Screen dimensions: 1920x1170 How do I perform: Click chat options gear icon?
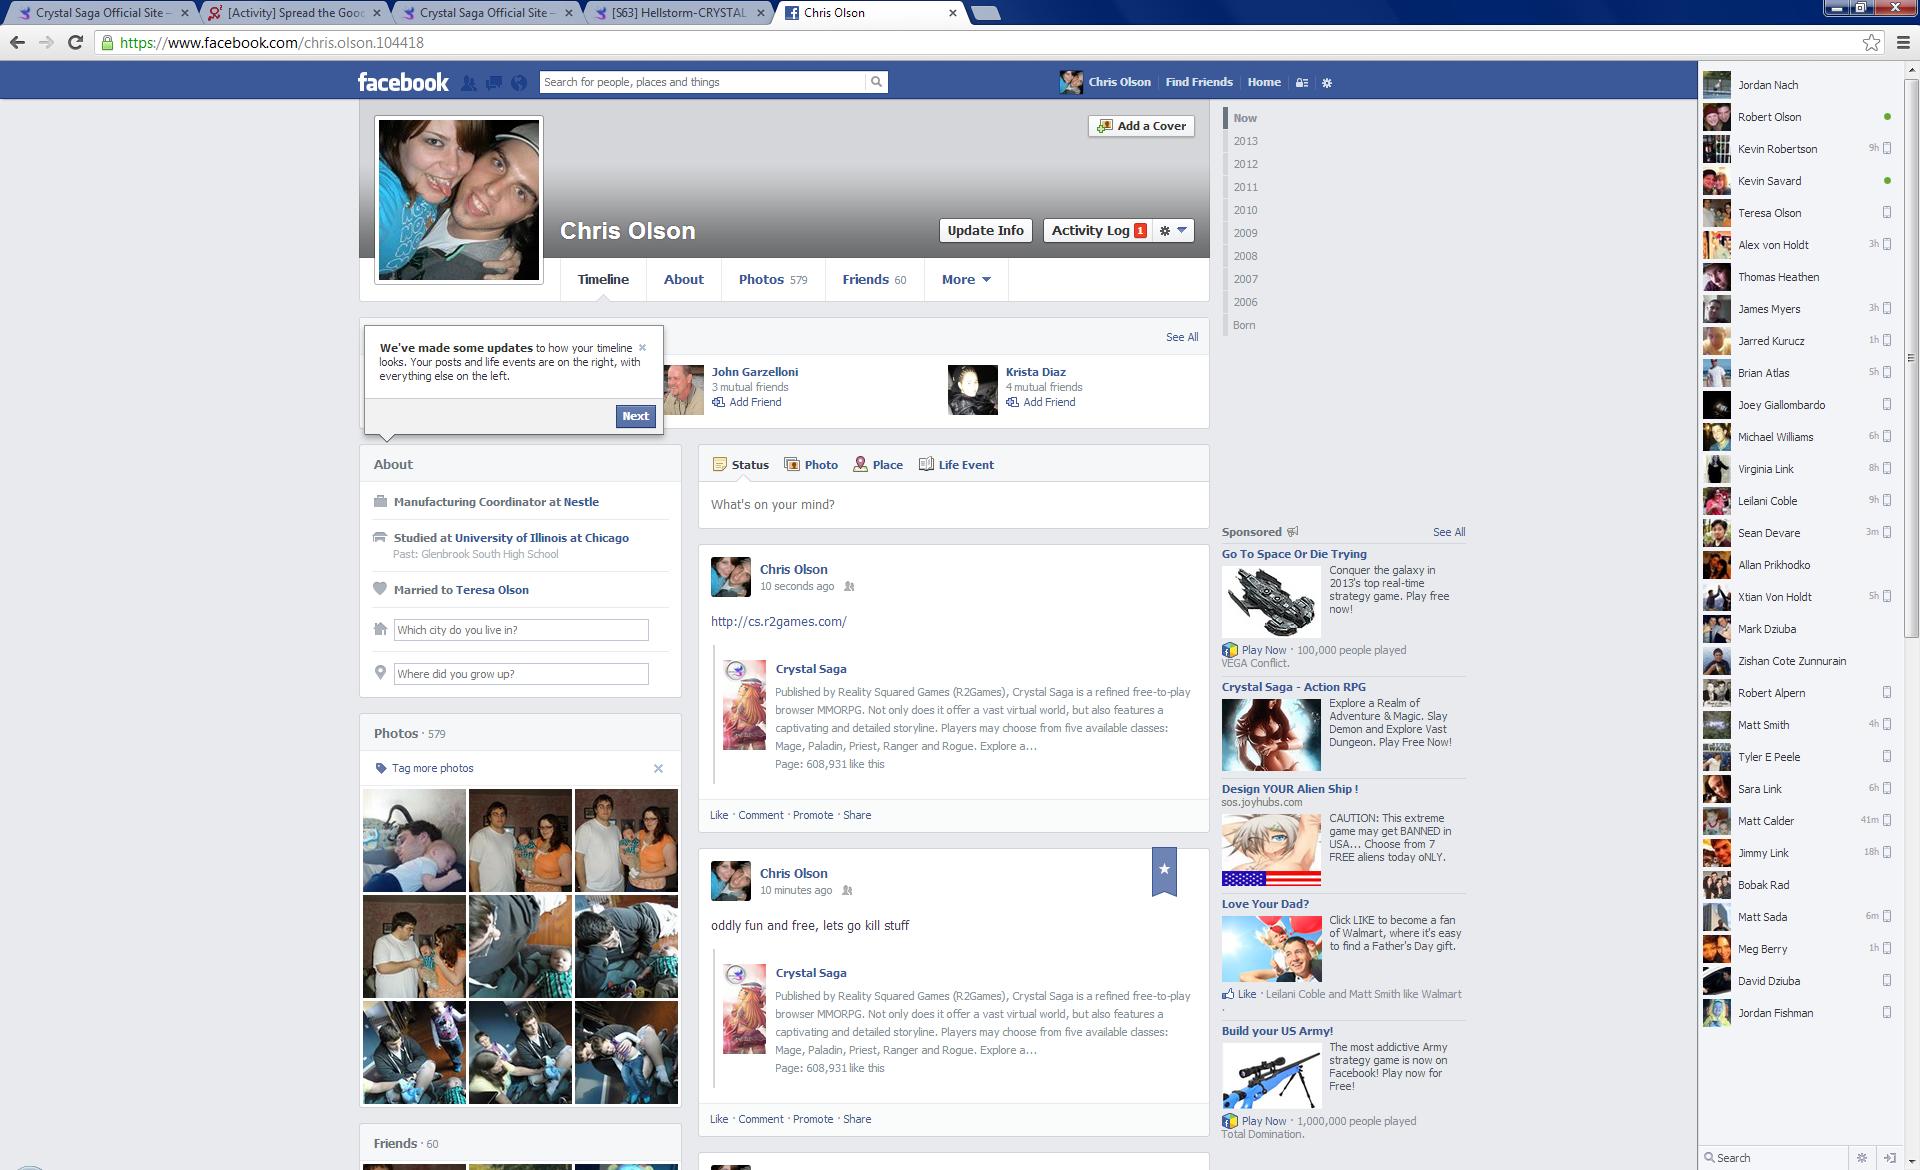click(x=1861, y=1157)
